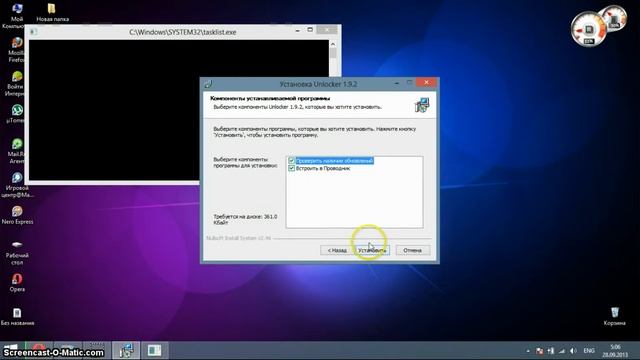
Task: Maximize the tasklist.exe console window
Action: pyautogui.click(x=310, y=30)
